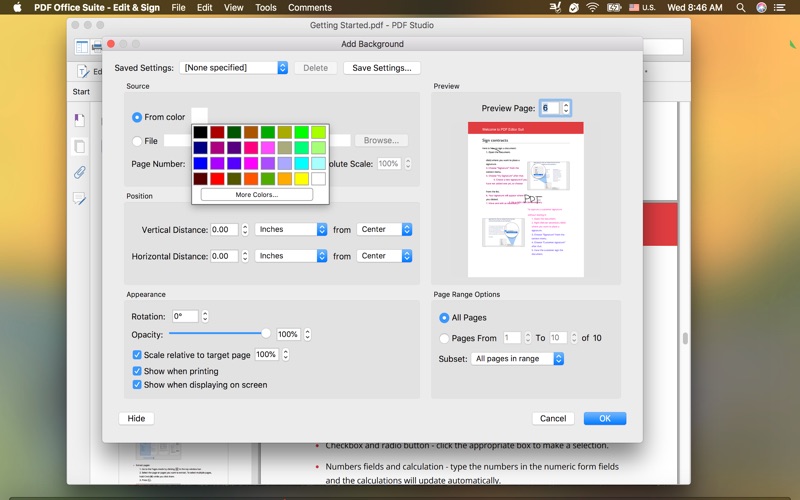
Task: Open the Comments menu
Action: coord(310,8)
